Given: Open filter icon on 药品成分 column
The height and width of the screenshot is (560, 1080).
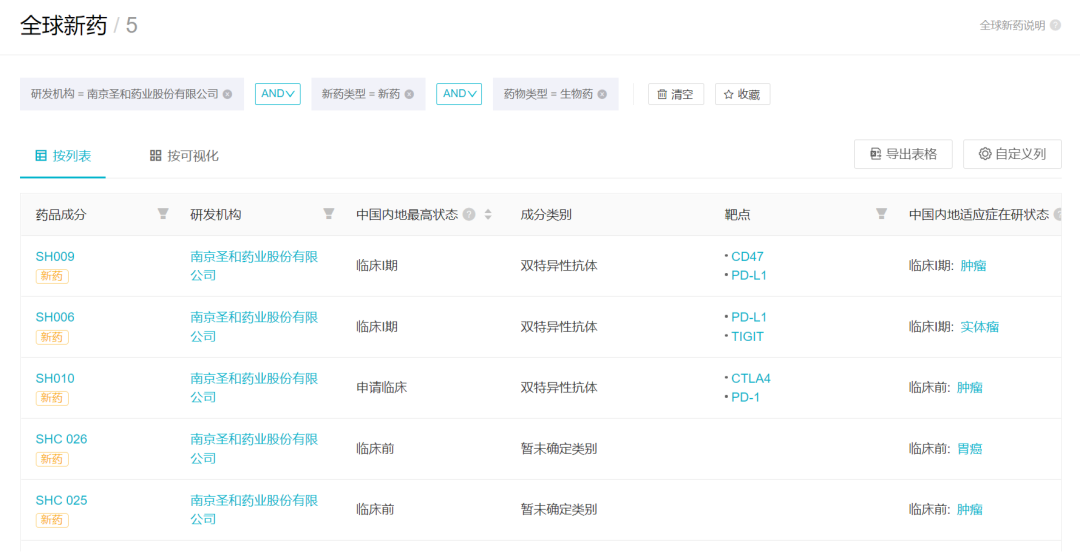Looking at the screenshot, I should (163, 214).
